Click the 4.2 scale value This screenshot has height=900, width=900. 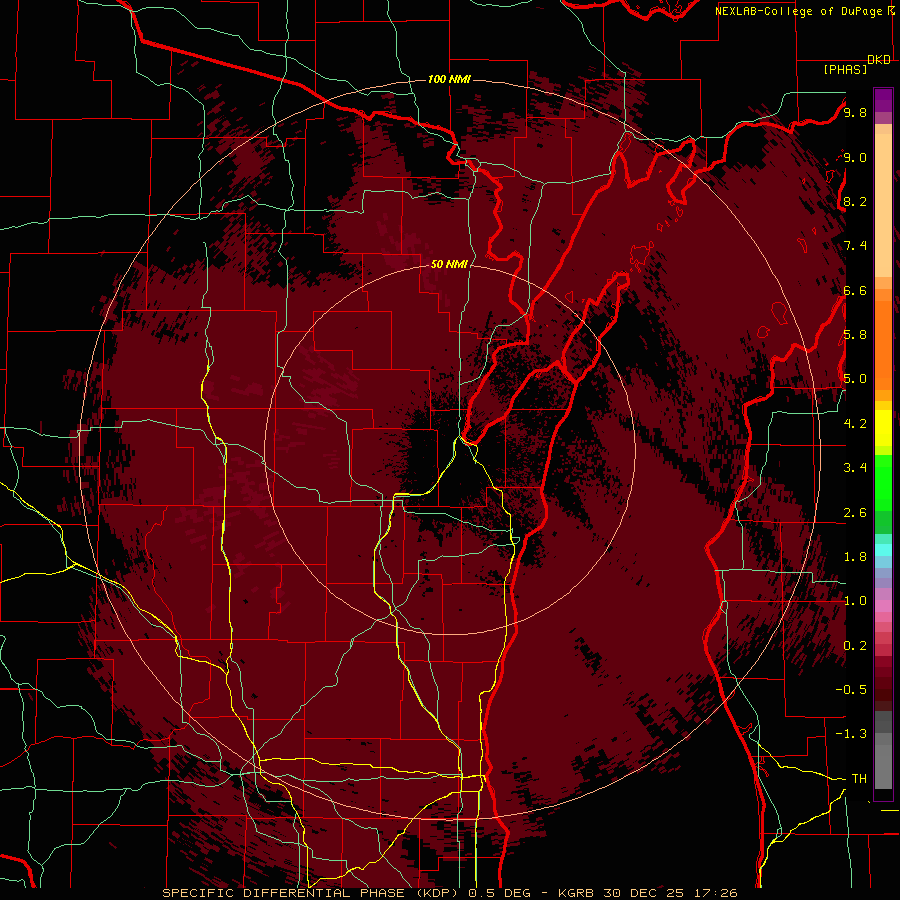click(x=855, y=424)
